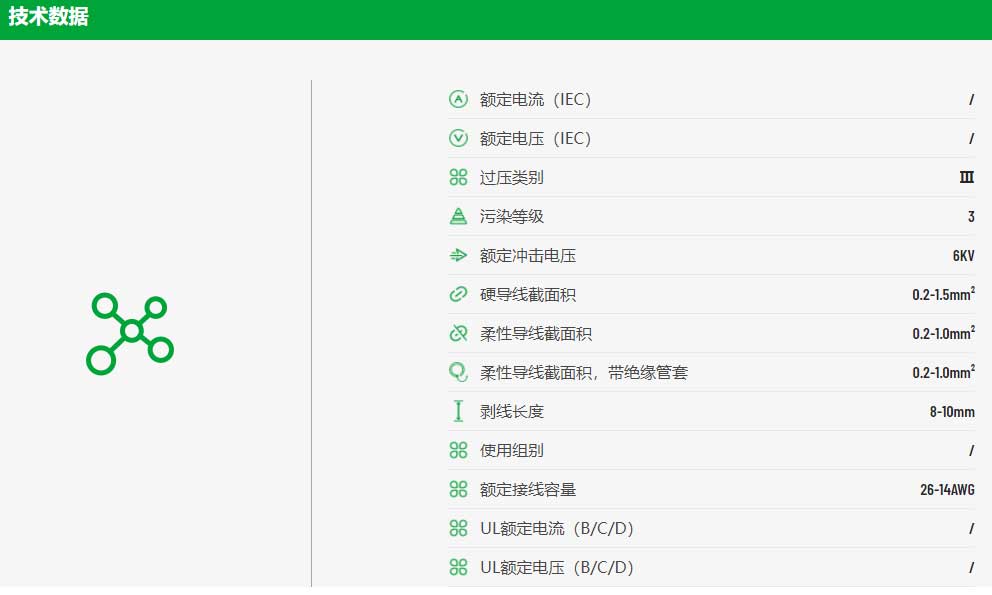Click the link icon beside 硬导线截面积
992x595 pixels.
click(458, 294)
